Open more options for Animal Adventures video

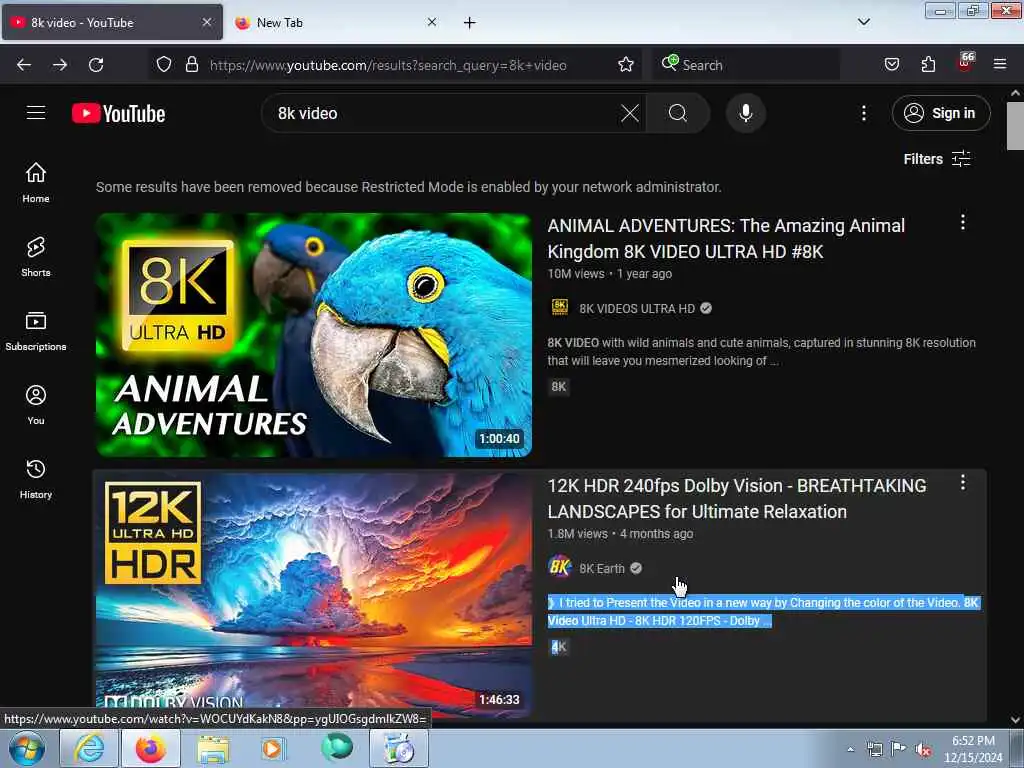(962, 223)
